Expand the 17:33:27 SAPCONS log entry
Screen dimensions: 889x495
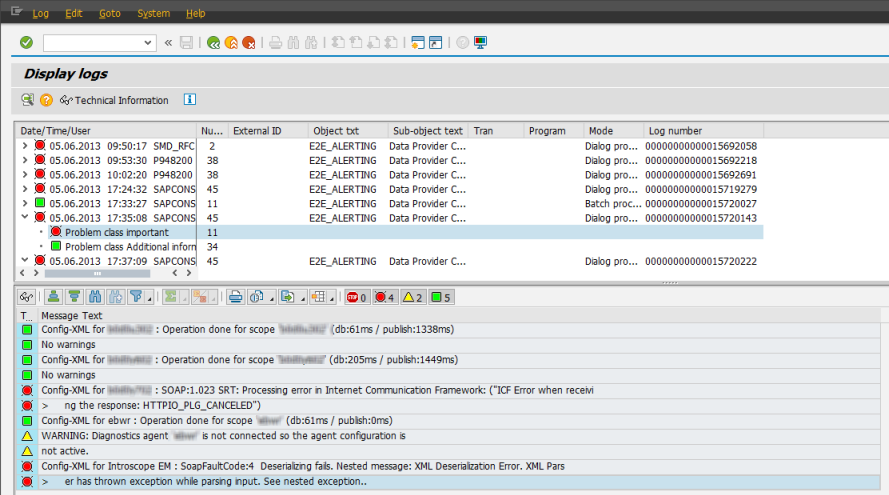24,204
